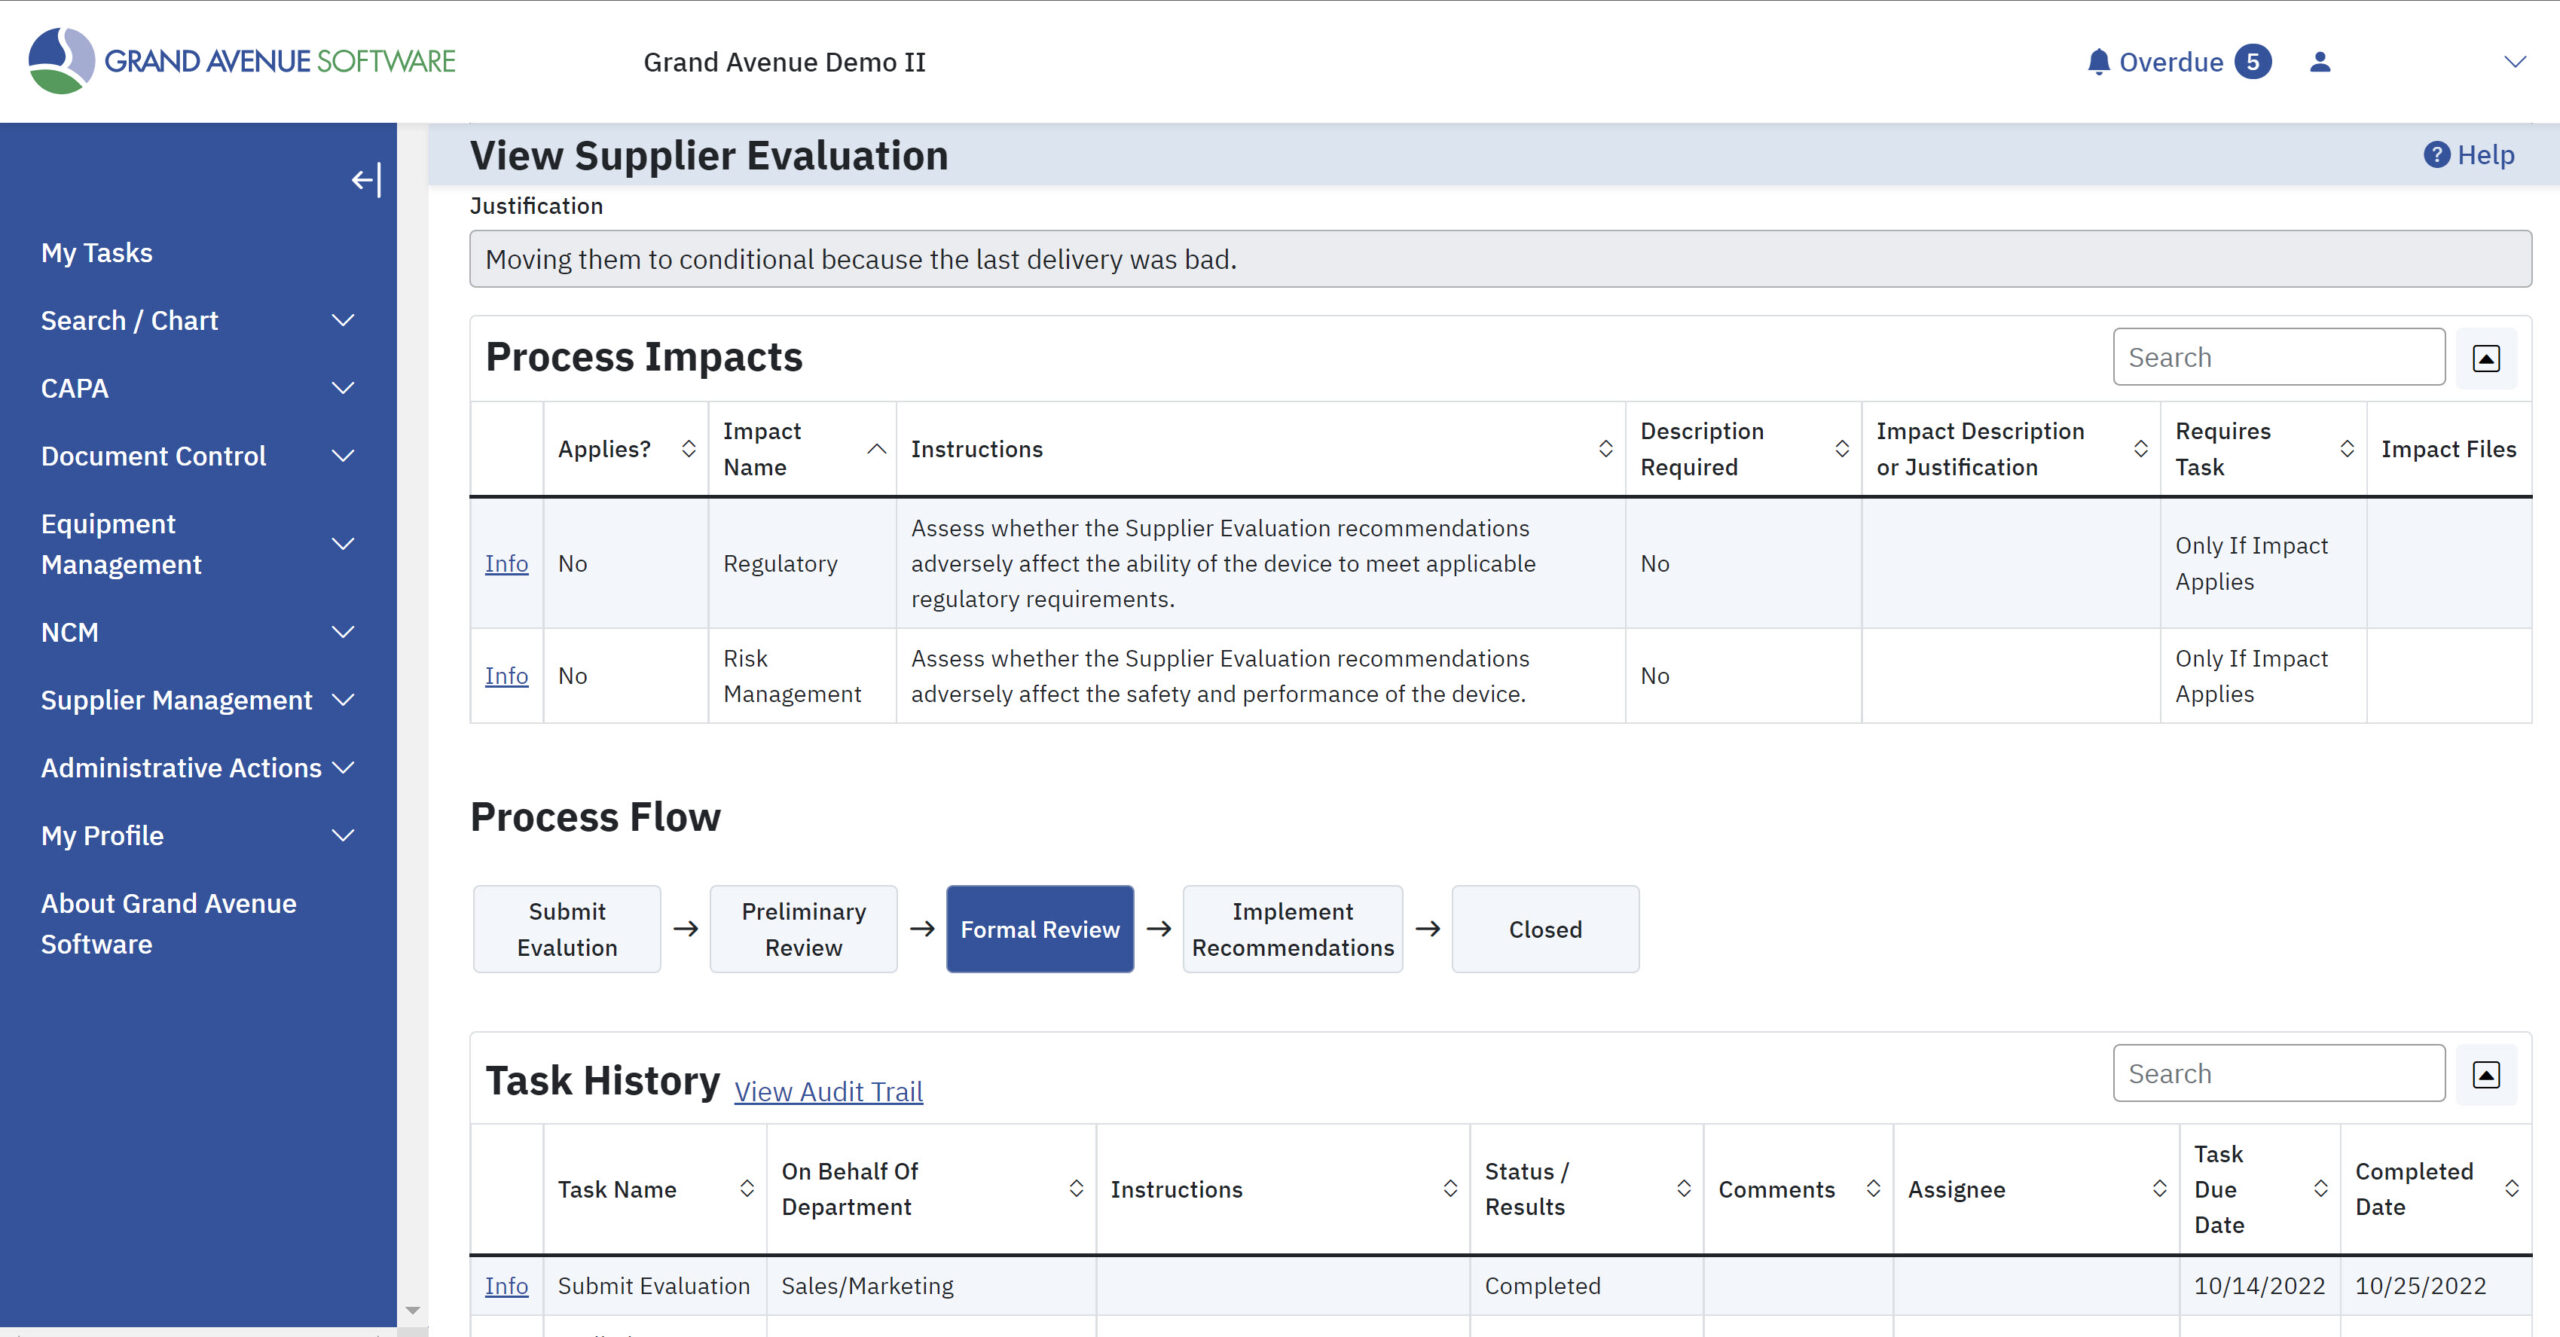This screenshot has width=2560, height=1337.
Task: Open the Overdue notifications bell
Action: tap(2098, 62)
